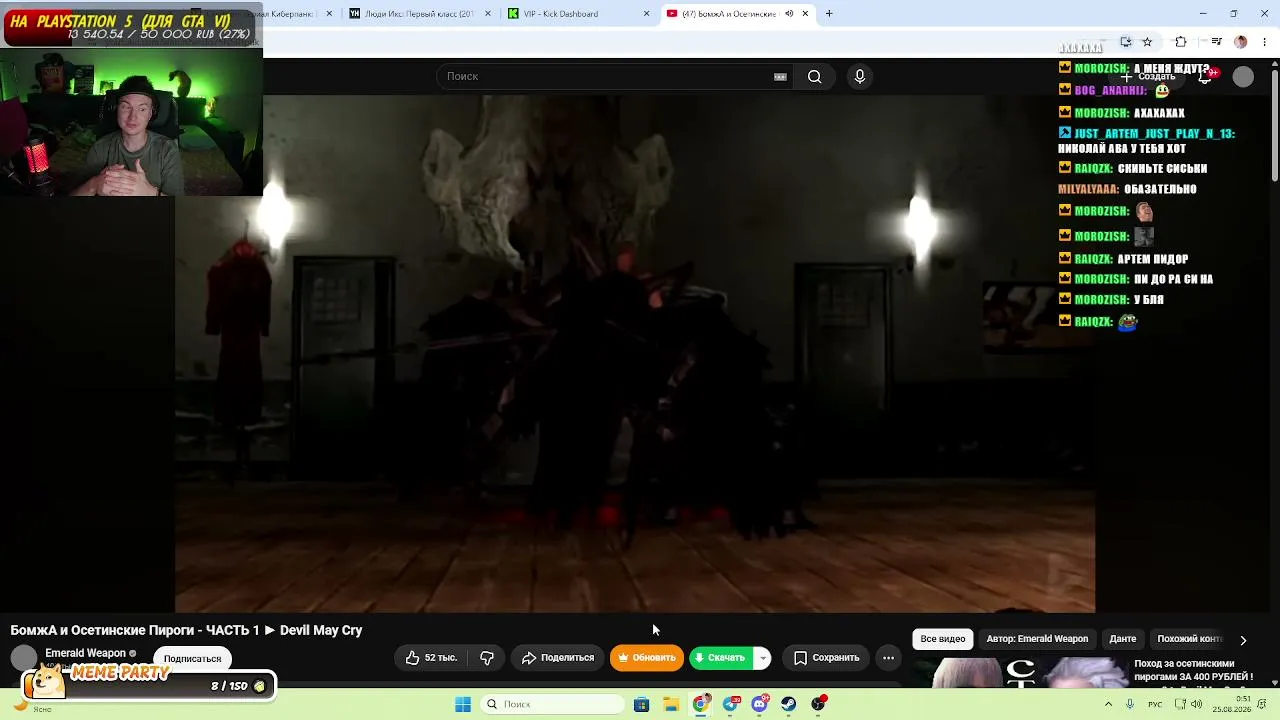Click the microphone icon in the system tray
Viewport: 1280px width, 720px height.
pos(1130,704)
